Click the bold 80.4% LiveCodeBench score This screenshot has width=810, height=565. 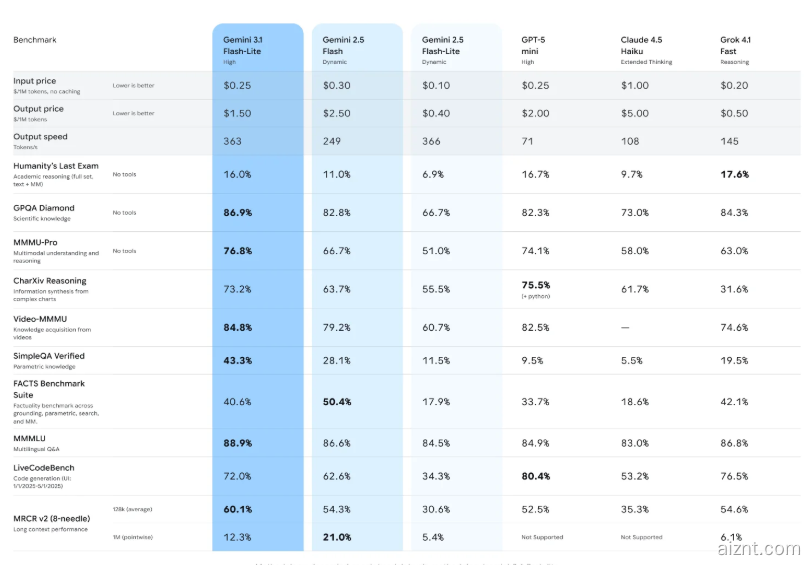(536, 476)
